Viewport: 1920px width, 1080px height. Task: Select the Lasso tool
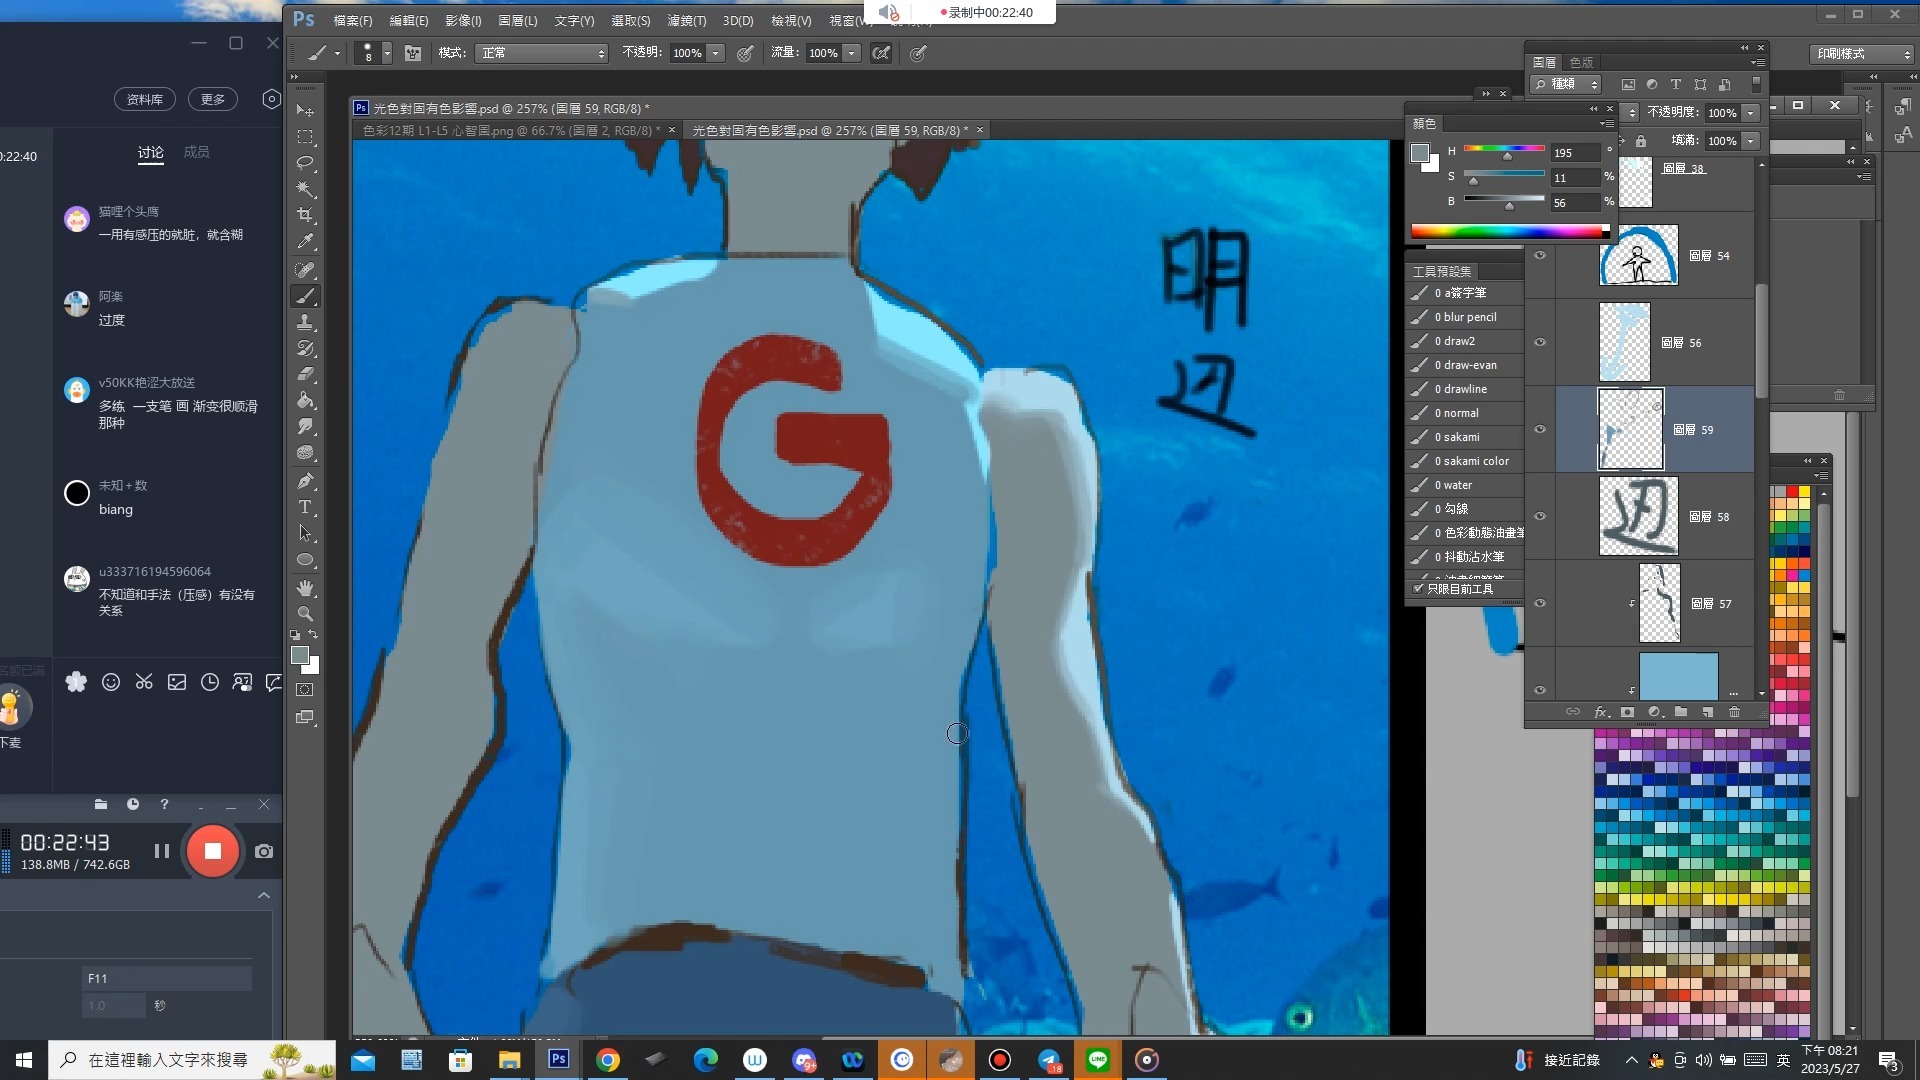pos(306,163)
